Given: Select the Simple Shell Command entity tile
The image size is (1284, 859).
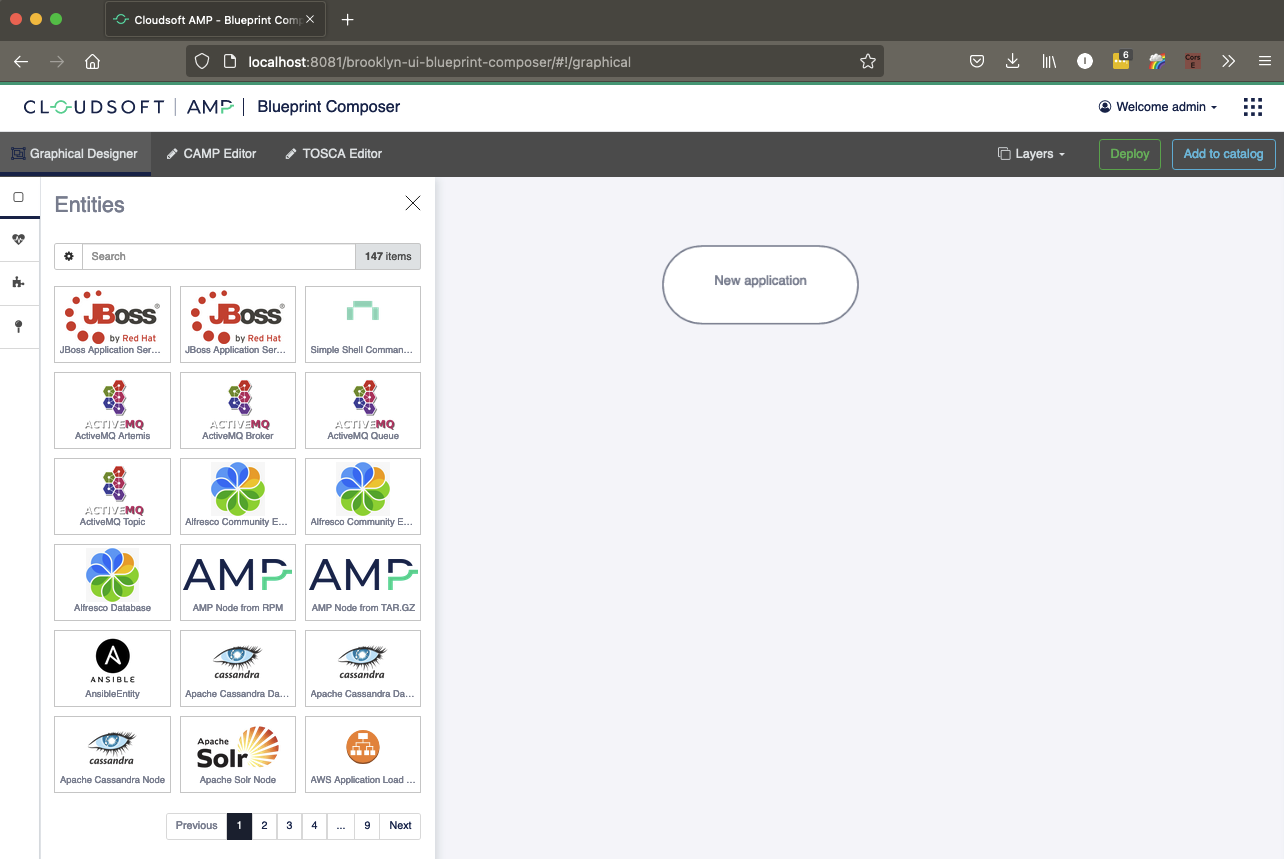Looking at the screenshot, I should [x=363, y=324].
